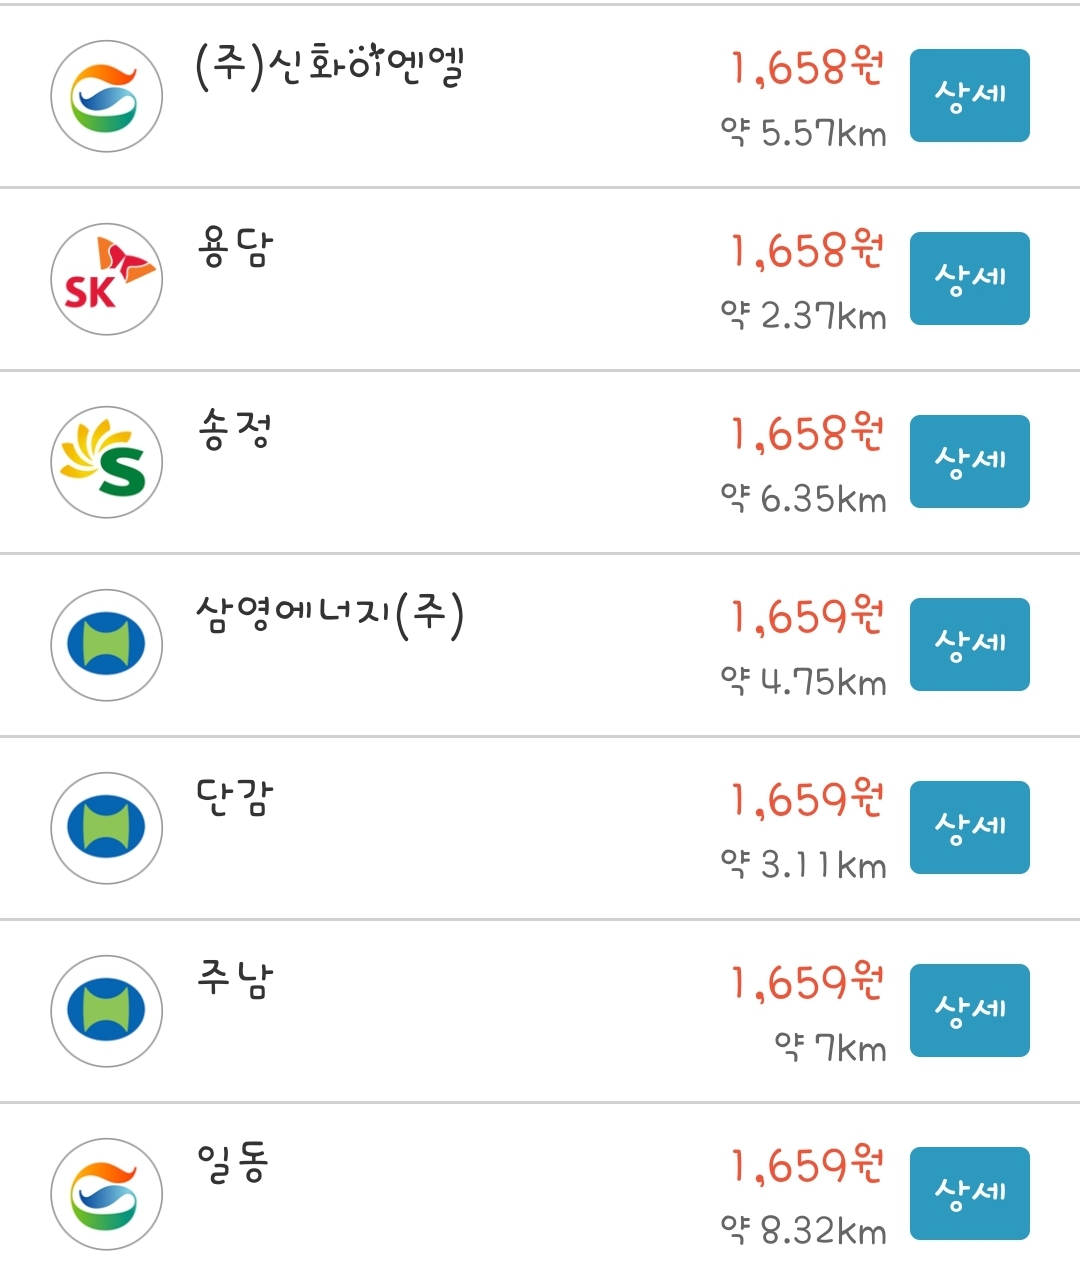Screen dimensions: 1080x1278
Task: Open 상세 details for 단감 station
Action: click(970, 828)
